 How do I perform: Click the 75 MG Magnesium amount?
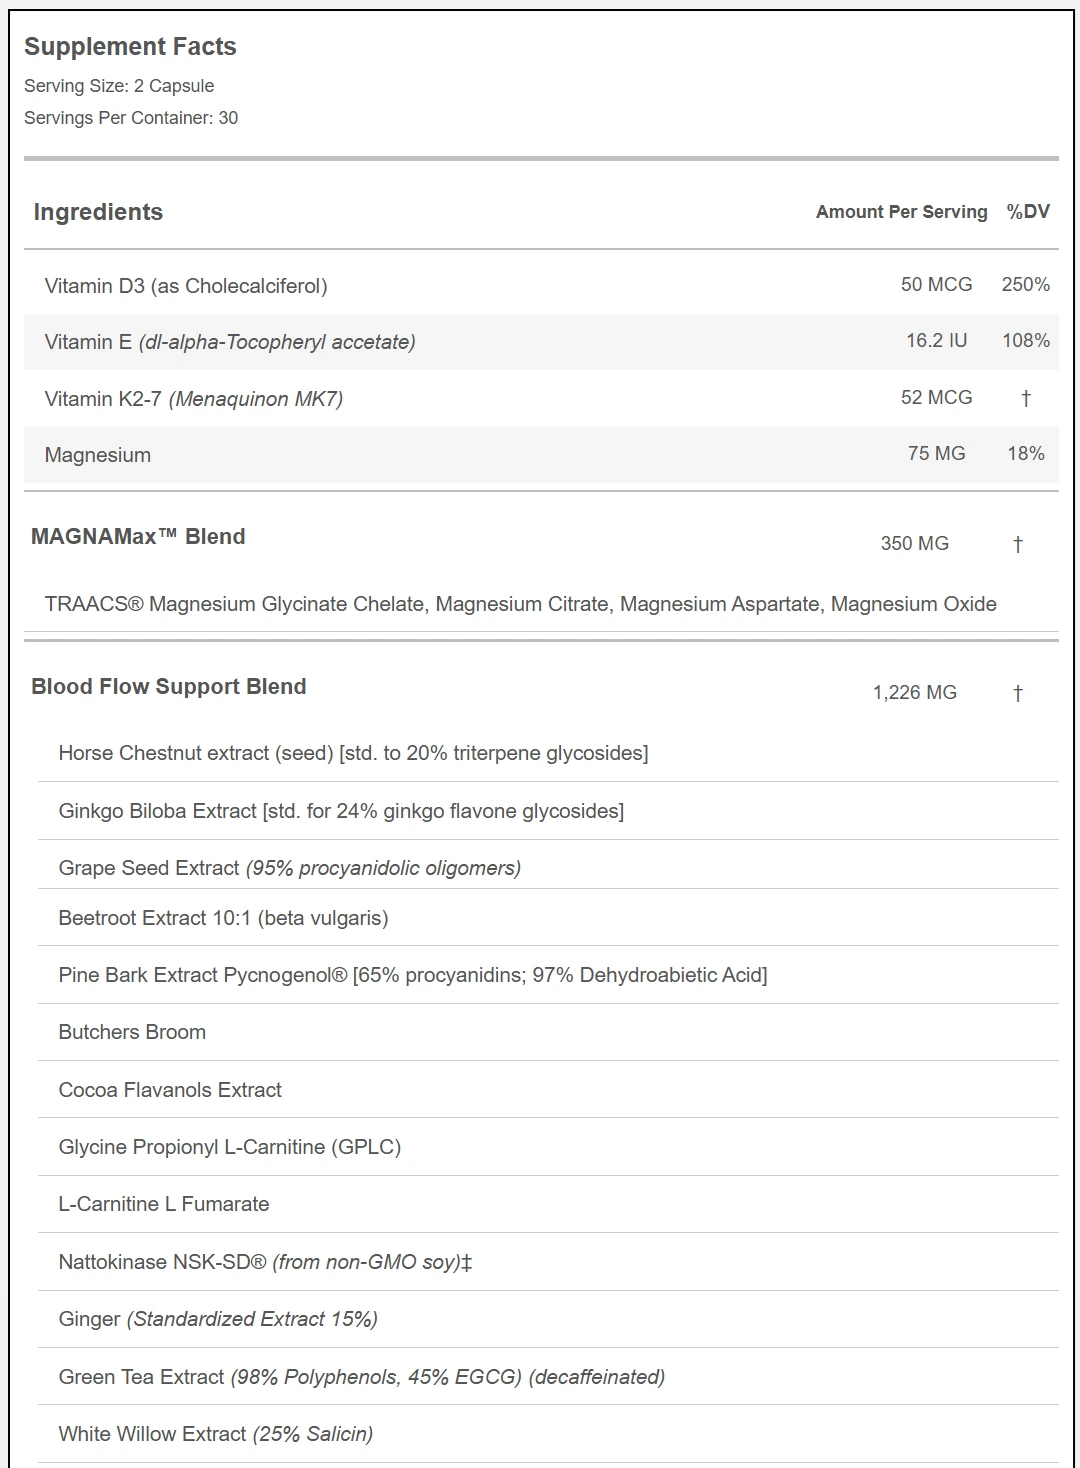pyautogui.click(x=936, y=454)
